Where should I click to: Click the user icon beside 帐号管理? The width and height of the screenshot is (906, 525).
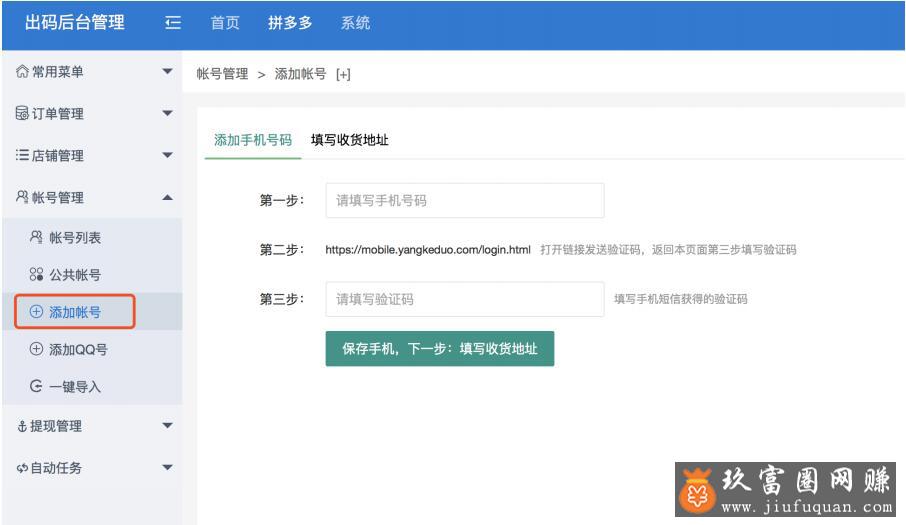[22, 197]
